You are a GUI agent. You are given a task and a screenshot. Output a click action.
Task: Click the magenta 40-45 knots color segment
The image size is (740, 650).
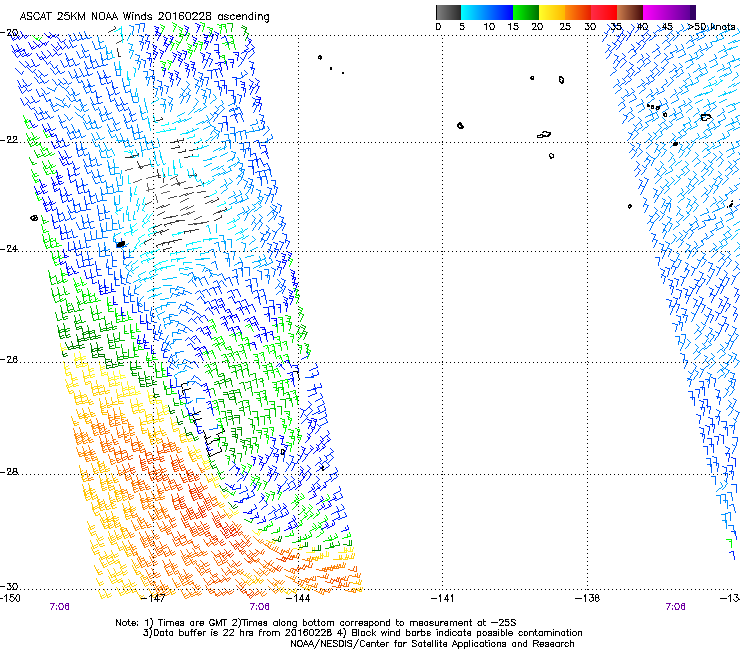[x=656, y=12]
